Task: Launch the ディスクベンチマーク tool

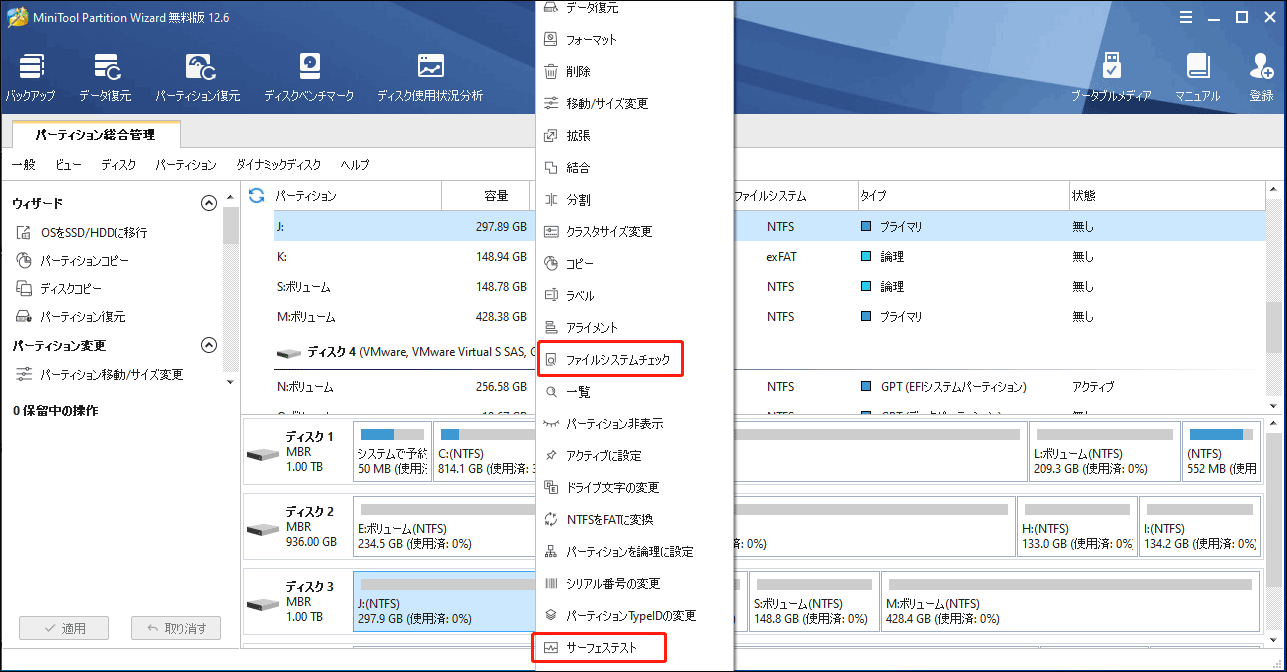Action: [x=309, y=75]
